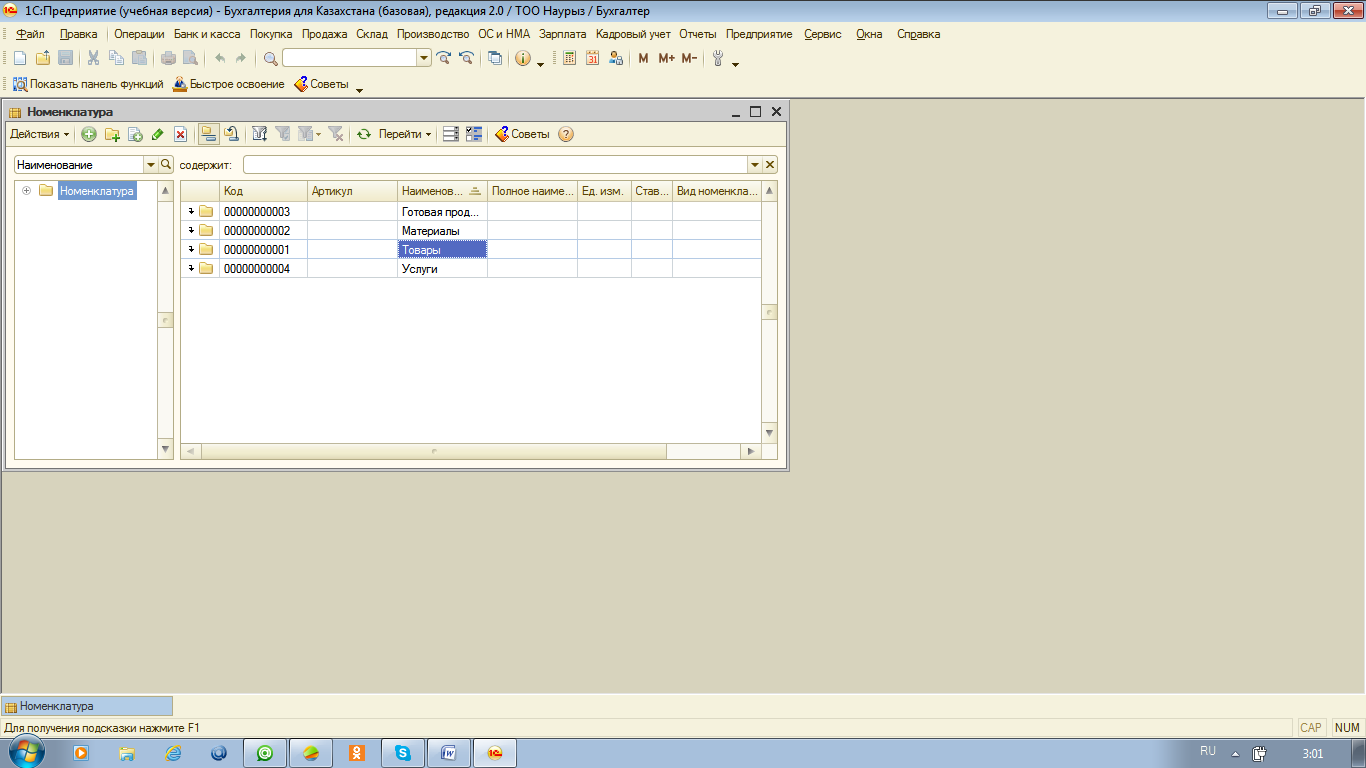Add new item with green plus icon
The image size is (1366, 768).
[89, 134]
